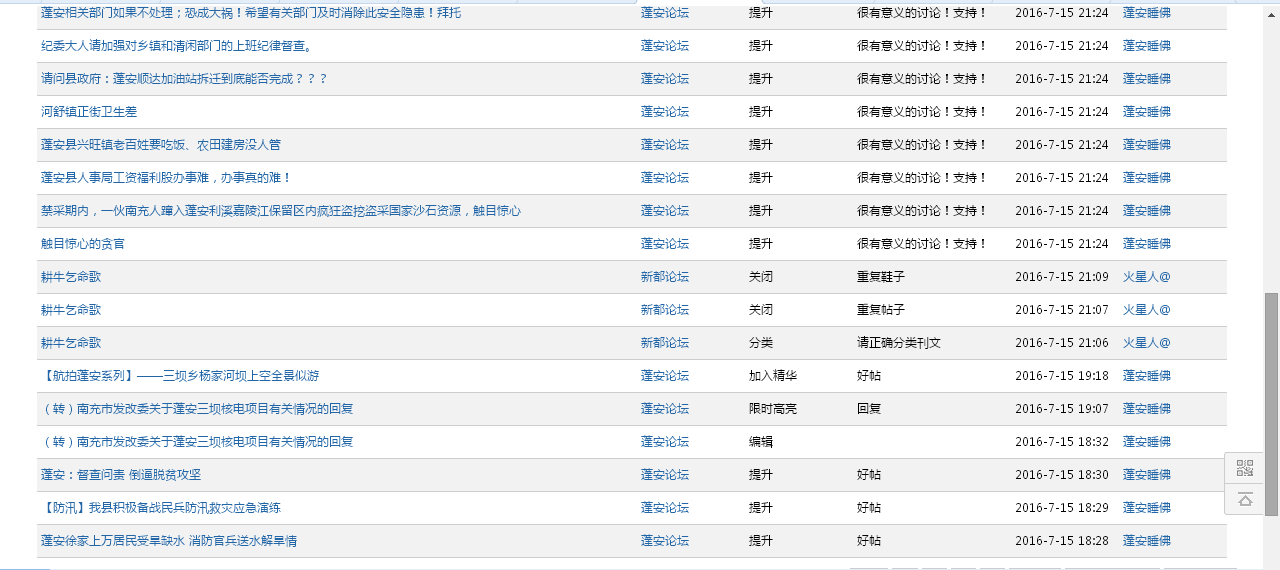This screenshot has width=1280, height=570.
Task: Open the 河舒镇正街卫生差 post
Action: 89,112
